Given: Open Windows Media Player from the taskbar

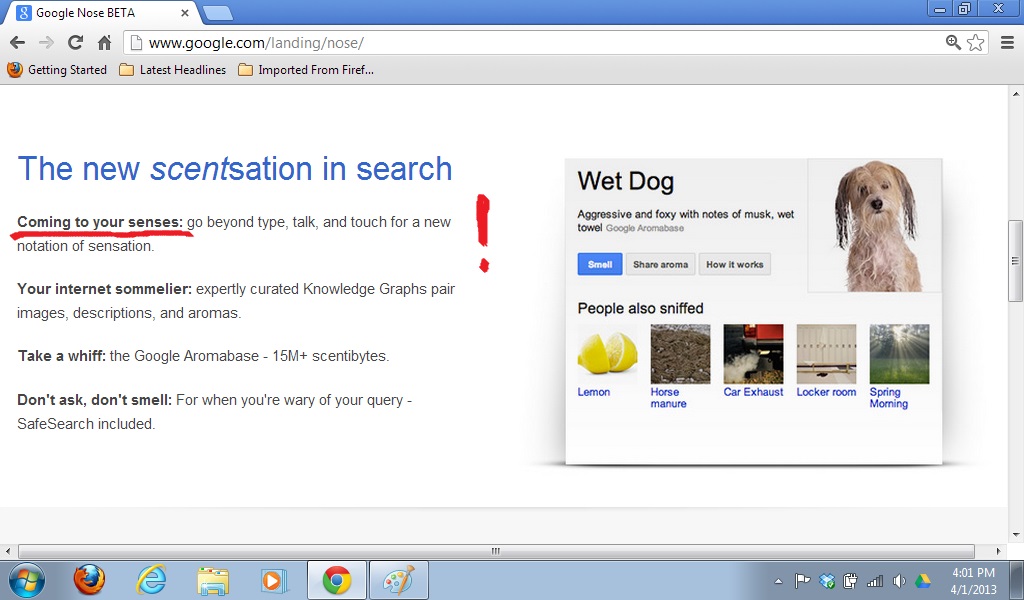Looking at the screenshot, I should tap(275, 580).
